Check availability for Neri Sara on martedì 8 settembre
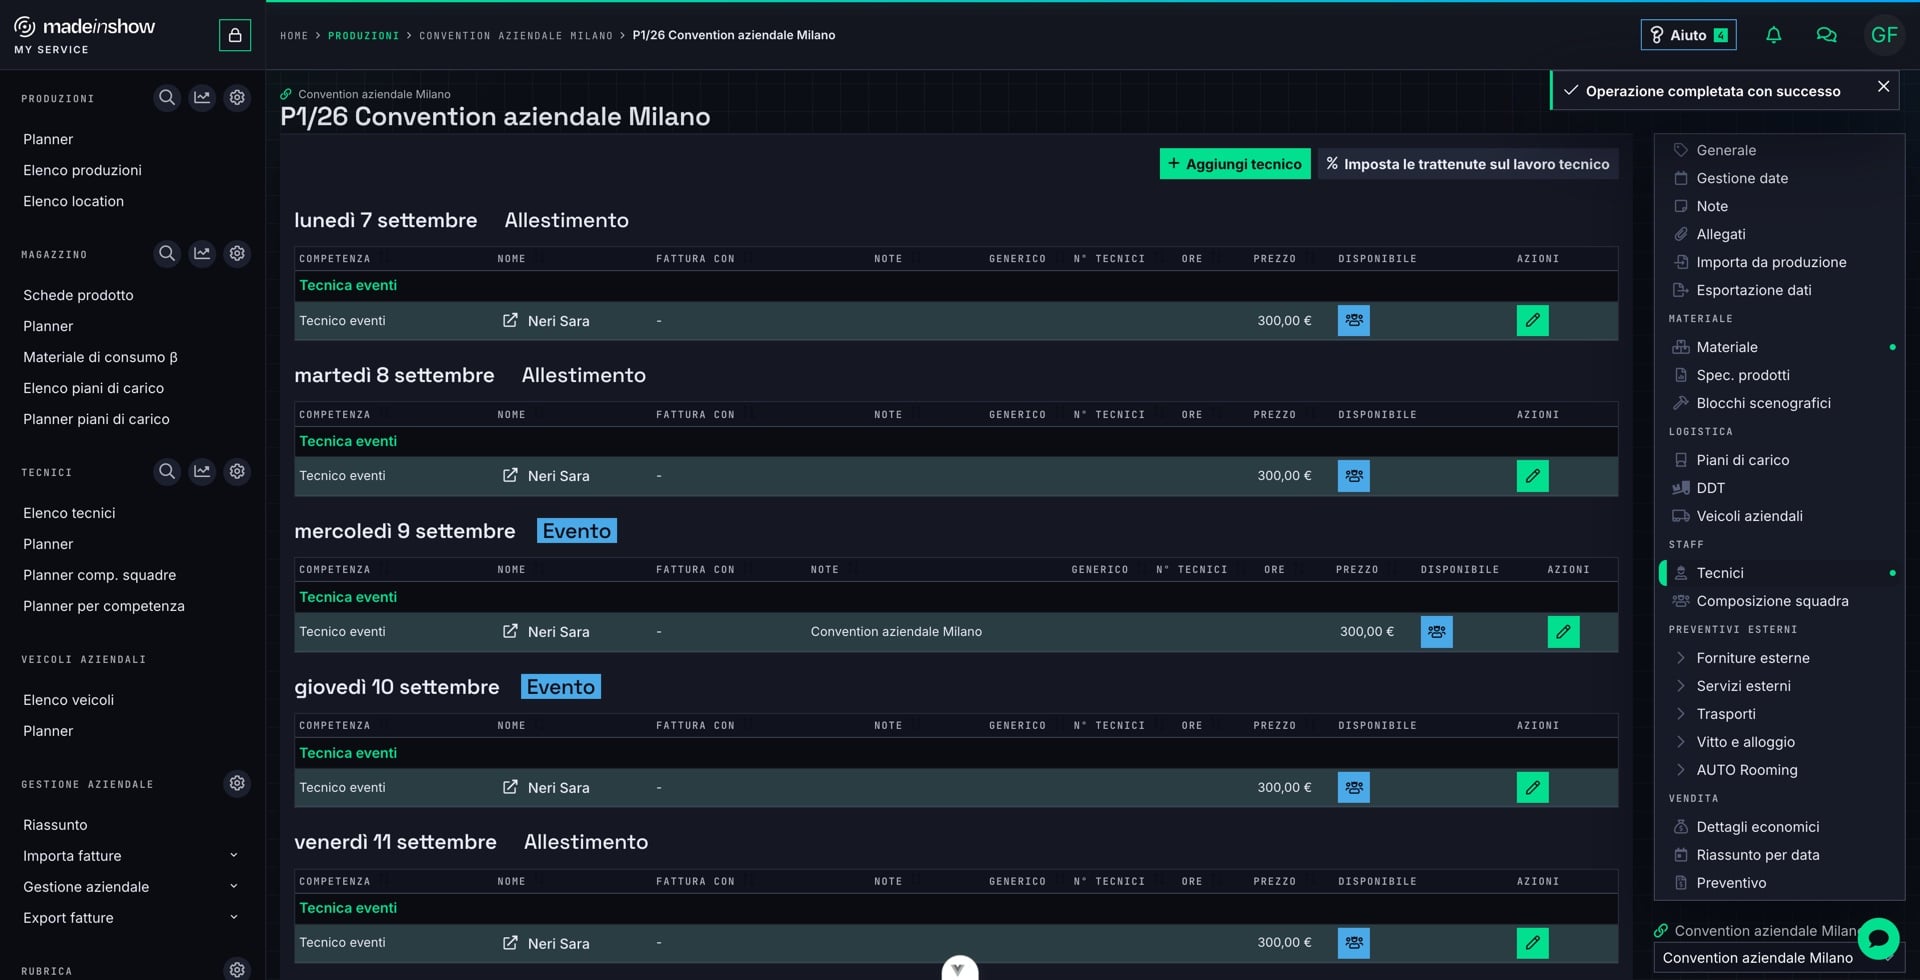The height and width of the screenshot is (980, 1920). (x=1353, y=476)
